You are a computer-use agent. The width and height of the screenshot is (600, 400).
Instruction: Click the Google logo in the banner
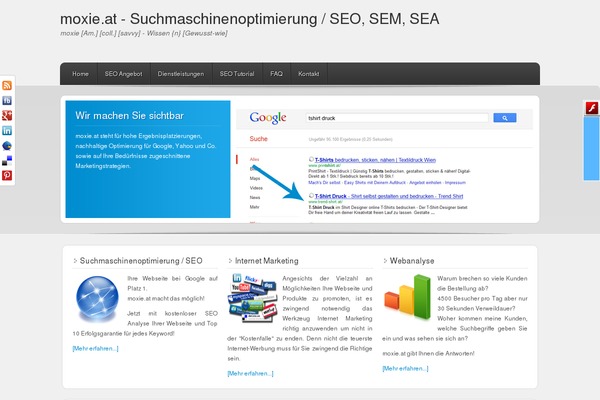pyautogui.click(x=268, y=118)
